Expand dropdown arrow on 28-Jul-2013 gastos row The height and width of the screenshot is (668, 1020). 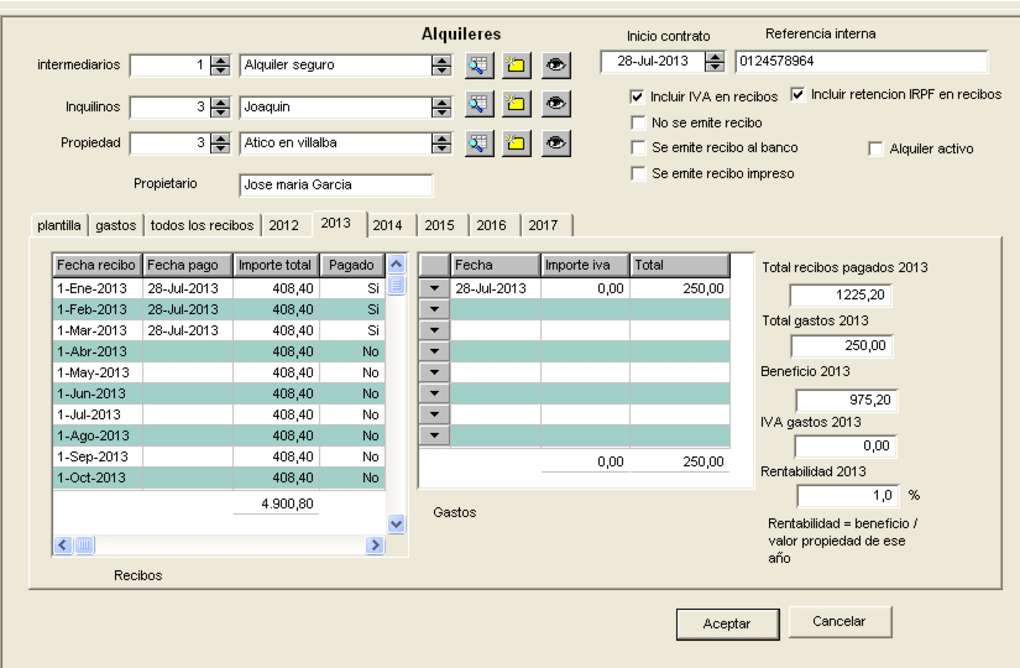(x=435, y=288)
